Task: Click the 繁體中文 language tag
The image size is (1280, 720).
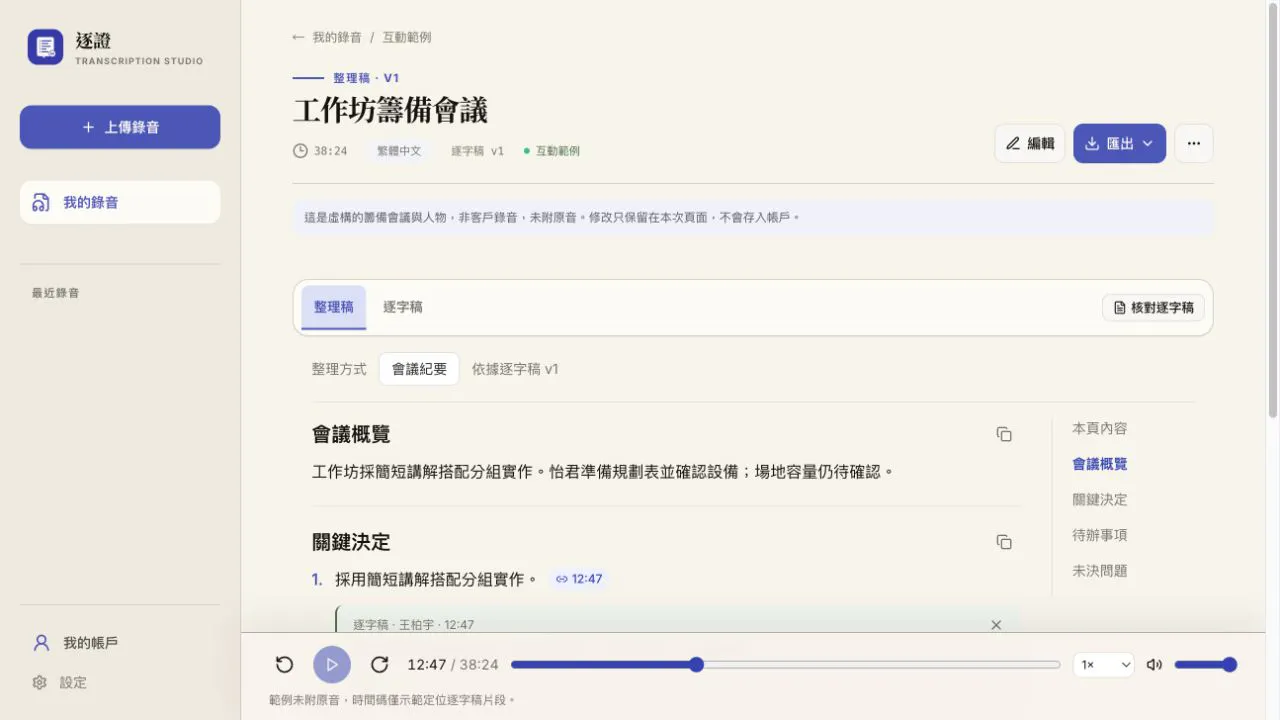Action: 399,151
